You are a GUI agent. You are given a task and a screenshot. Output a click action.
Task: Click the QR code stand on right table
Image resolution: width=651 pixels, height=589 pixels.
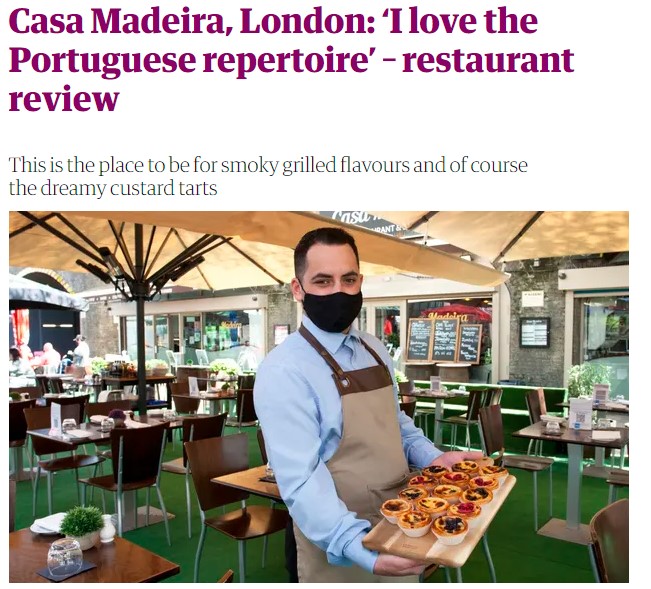(x=580, y=413)
